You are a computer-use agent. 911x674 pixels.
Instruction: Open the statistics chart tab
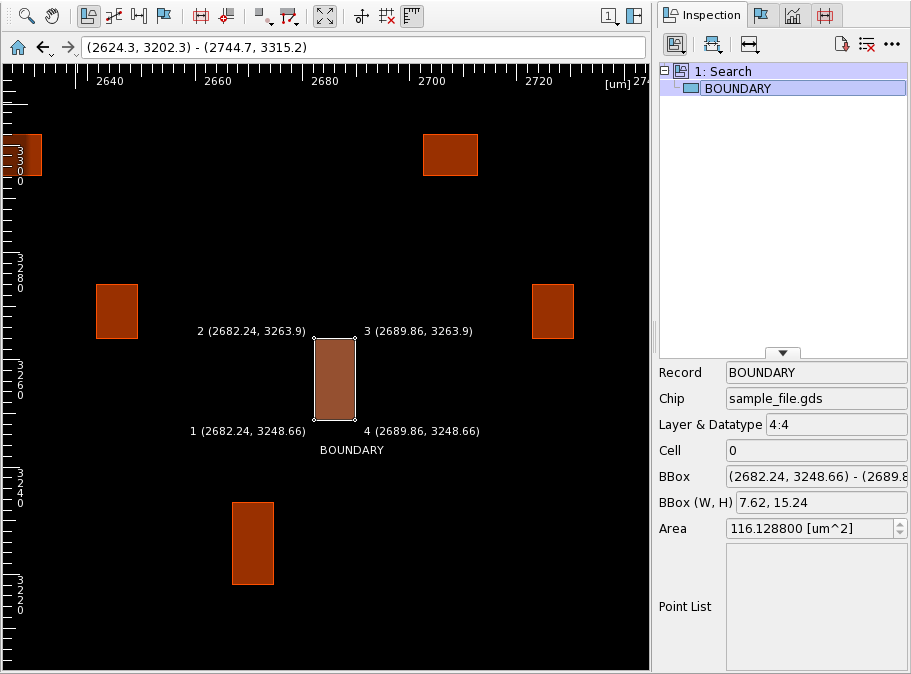click(x=793, y=16)
